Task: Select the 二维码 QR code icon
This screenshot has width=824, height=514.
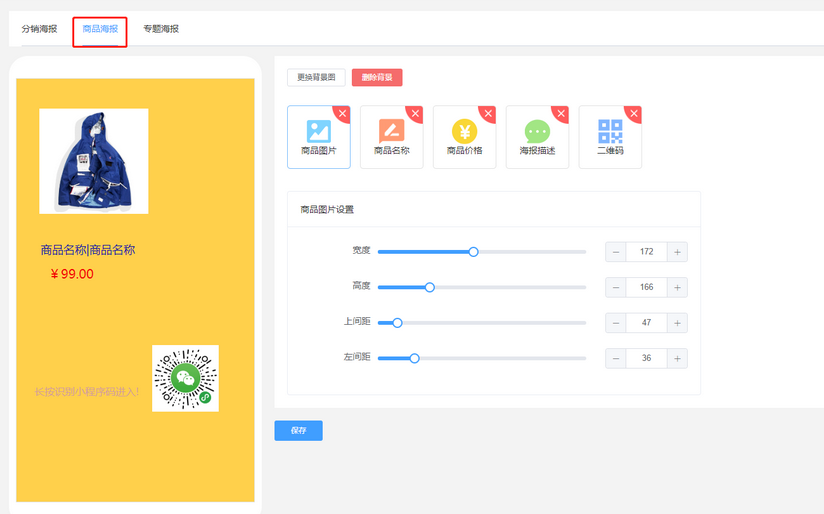Action: [610, 131]
